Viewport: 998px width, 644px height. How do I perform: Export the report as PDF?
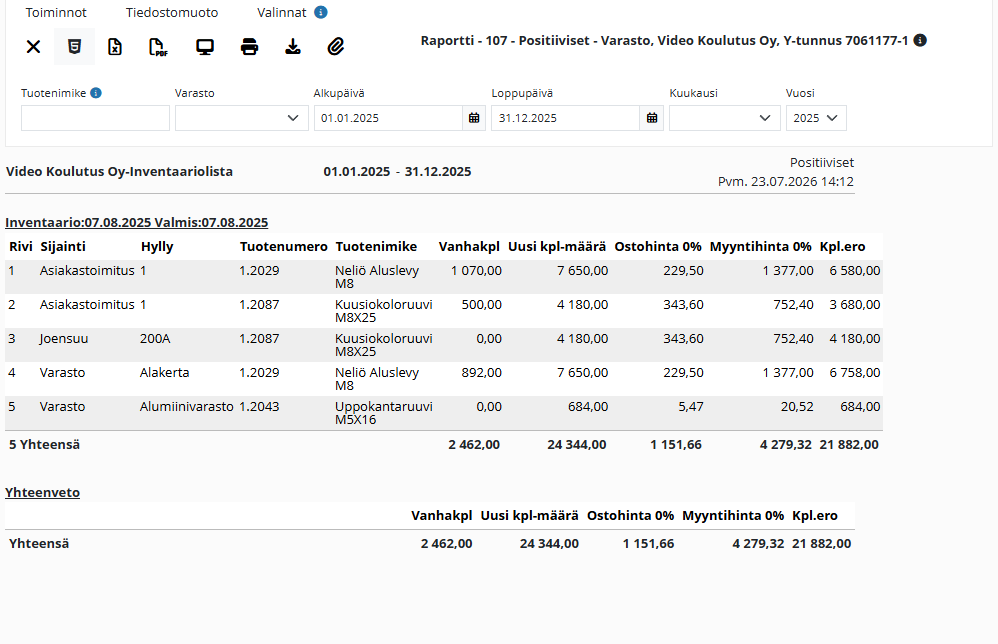pos(158,47)
